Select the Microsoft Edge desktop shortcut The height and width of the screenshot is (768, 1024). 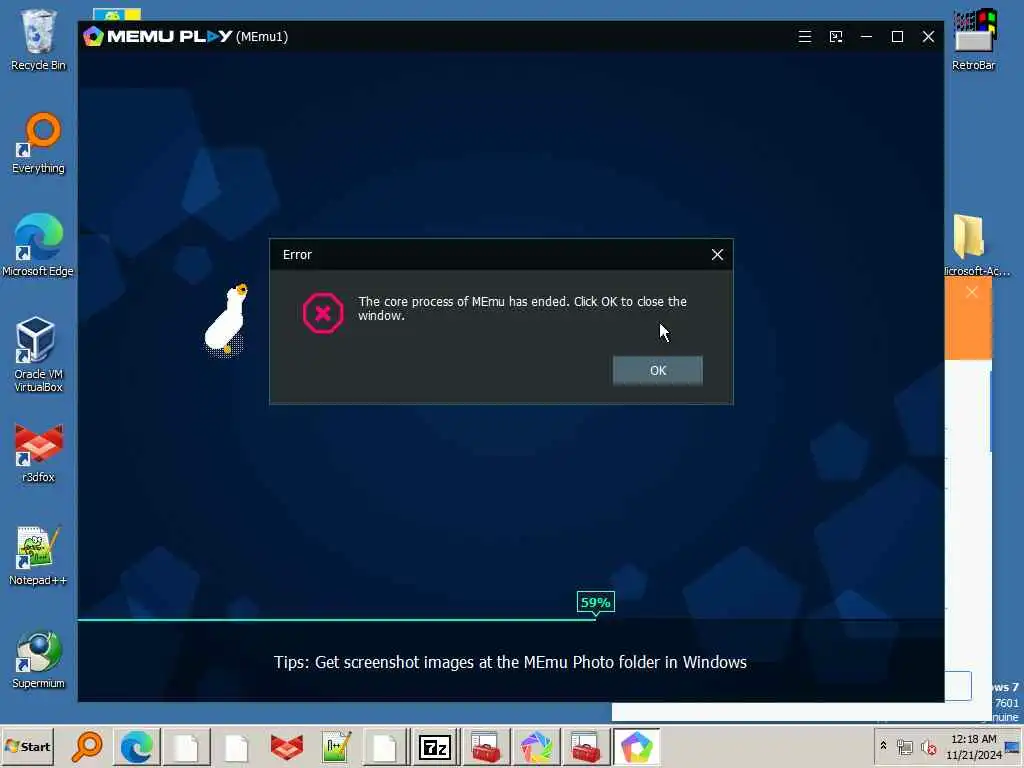coord(38,246)
